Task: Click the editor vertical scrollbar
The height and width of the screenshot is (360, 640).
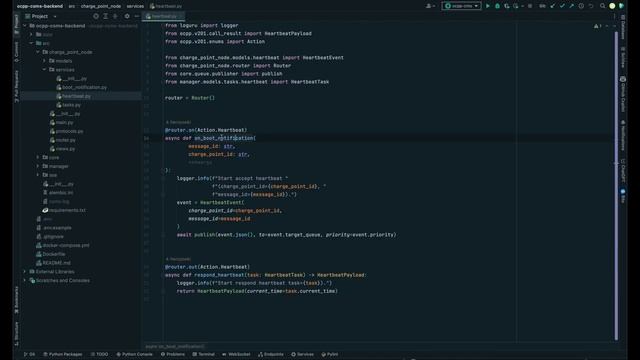Action: pyautogui.click(x=616, y=186)
